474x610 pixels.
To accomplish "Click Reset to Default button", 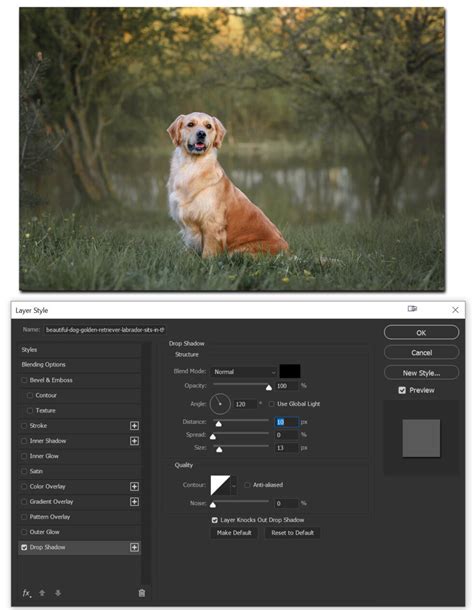I will pos(292,533).
